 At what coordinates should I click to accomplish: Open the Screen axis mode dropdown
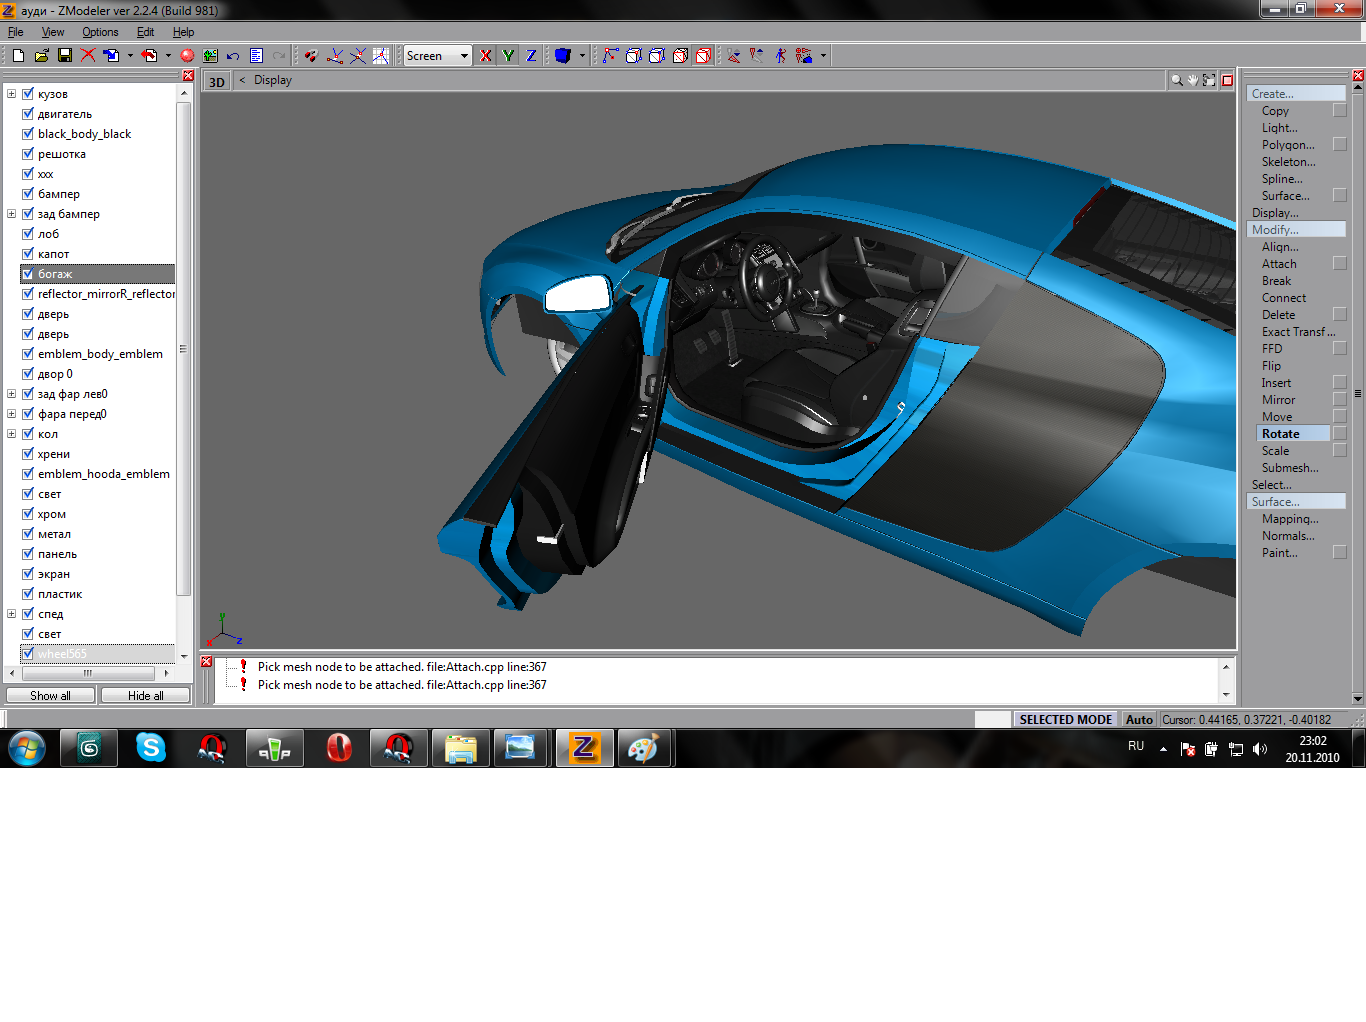click(464, 56)
